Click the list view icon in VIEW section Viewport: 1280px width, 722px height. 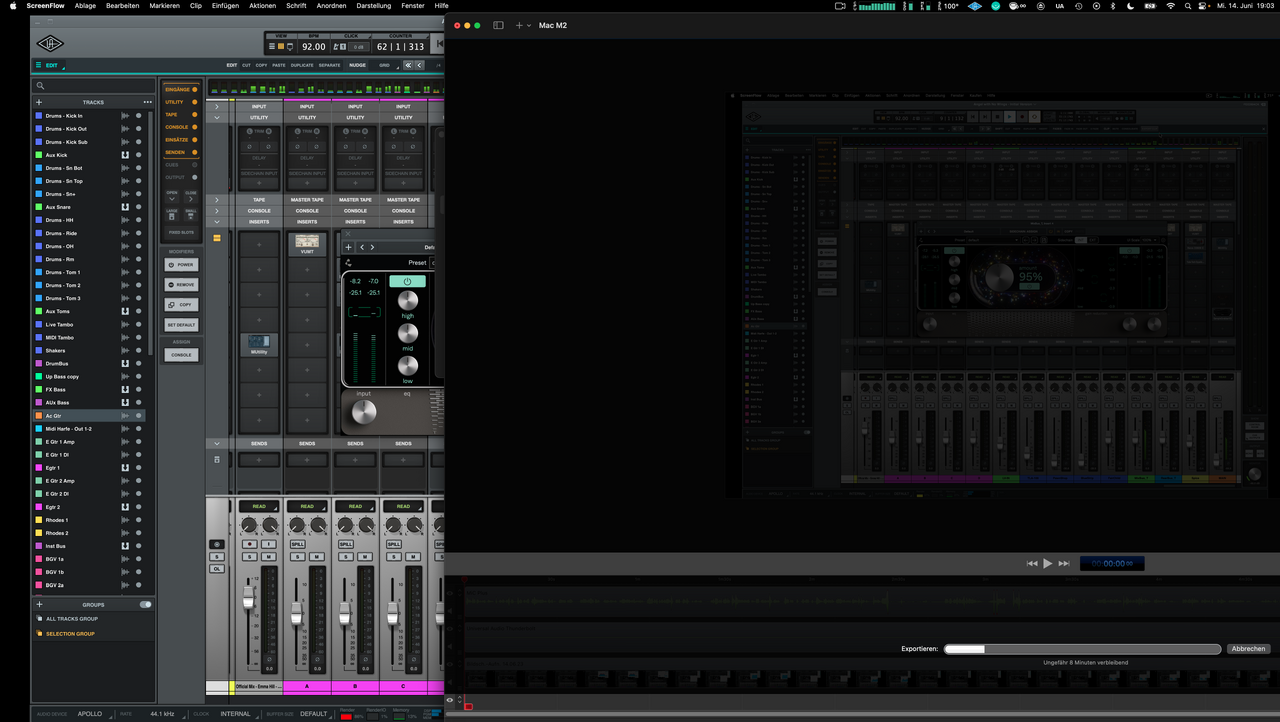click(272, 47)
